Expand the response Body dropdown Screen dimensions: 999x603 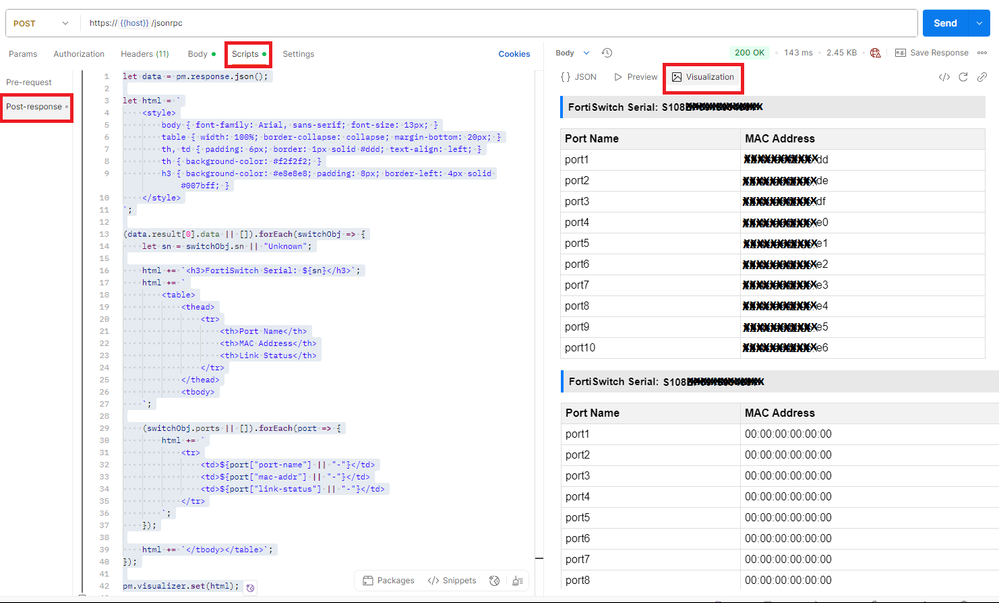[573, 53]
